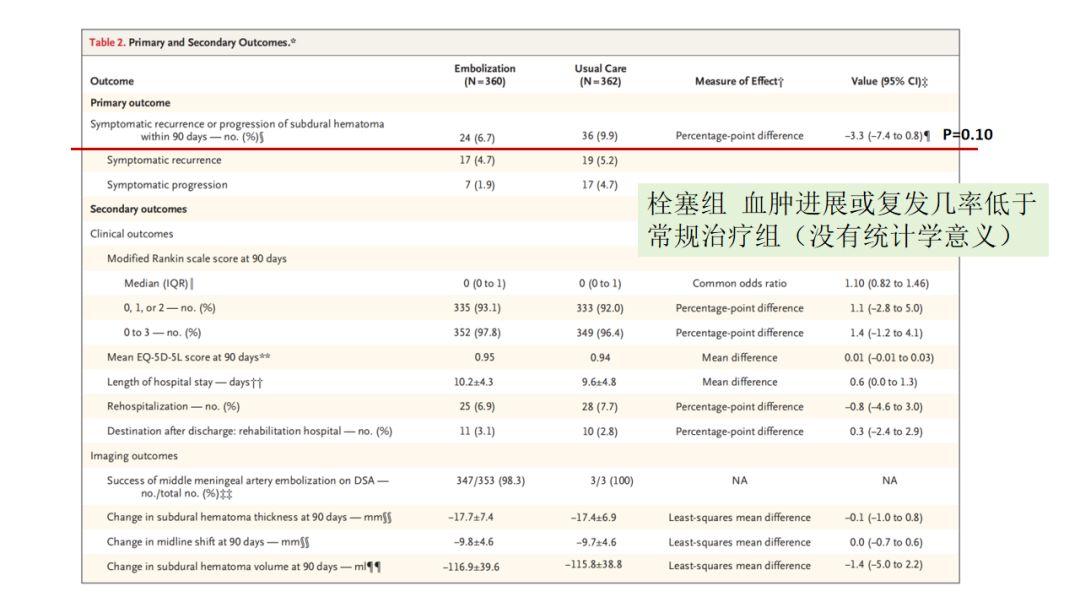Image resolution: width=1080 pixels, height=608 pixels.
Task: Select "Change in subdural hematoma volume at 90 days"
Action: 243,567
